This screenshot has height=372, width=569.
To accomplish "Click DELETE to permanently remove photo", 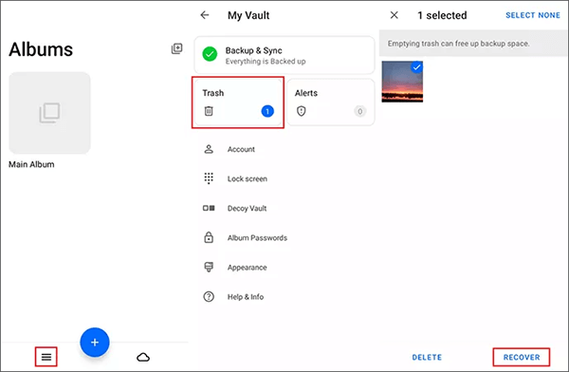I will [427, 357].
